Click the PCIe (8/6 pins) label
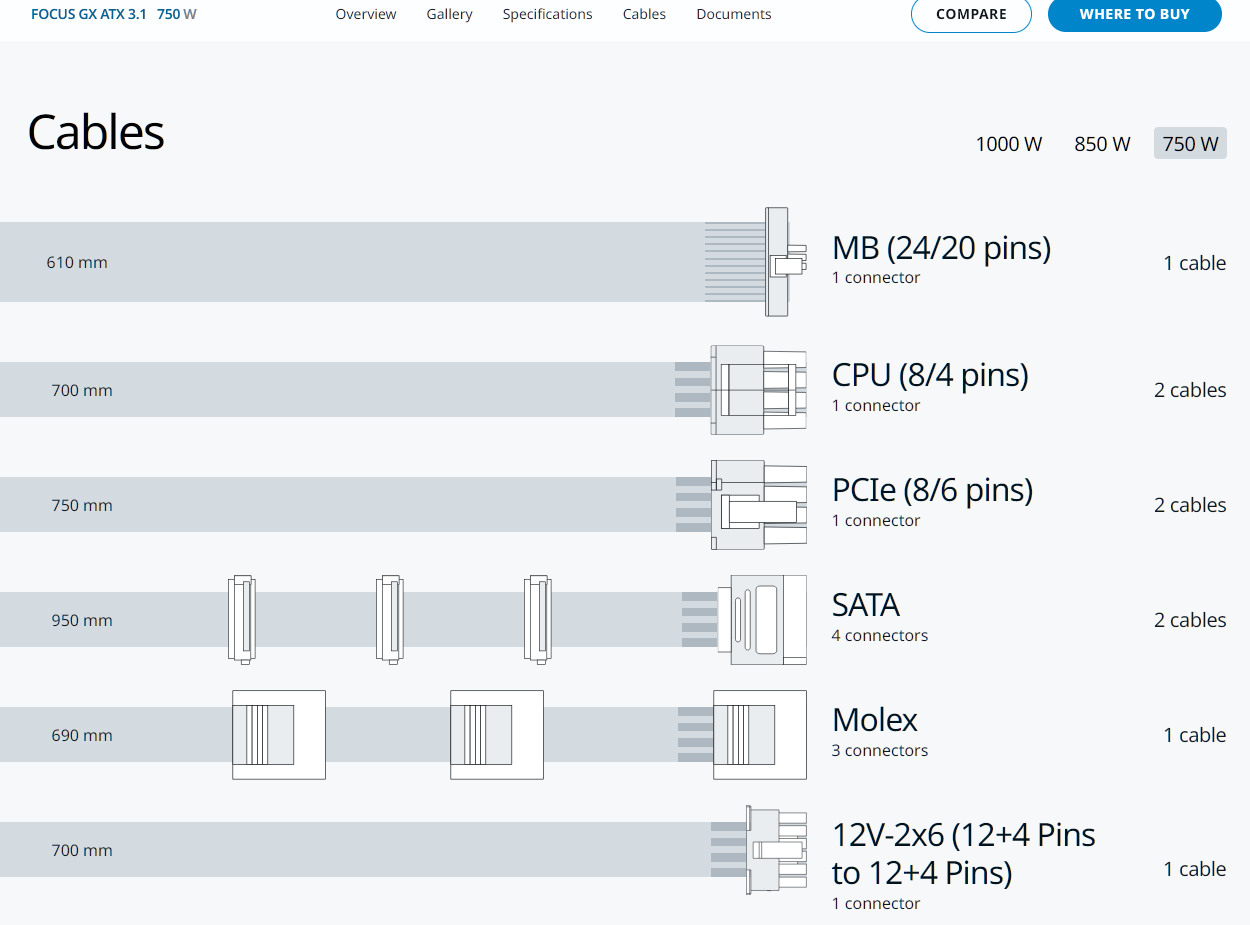Screen dimensions: 1250x925 tap(932, 490)
